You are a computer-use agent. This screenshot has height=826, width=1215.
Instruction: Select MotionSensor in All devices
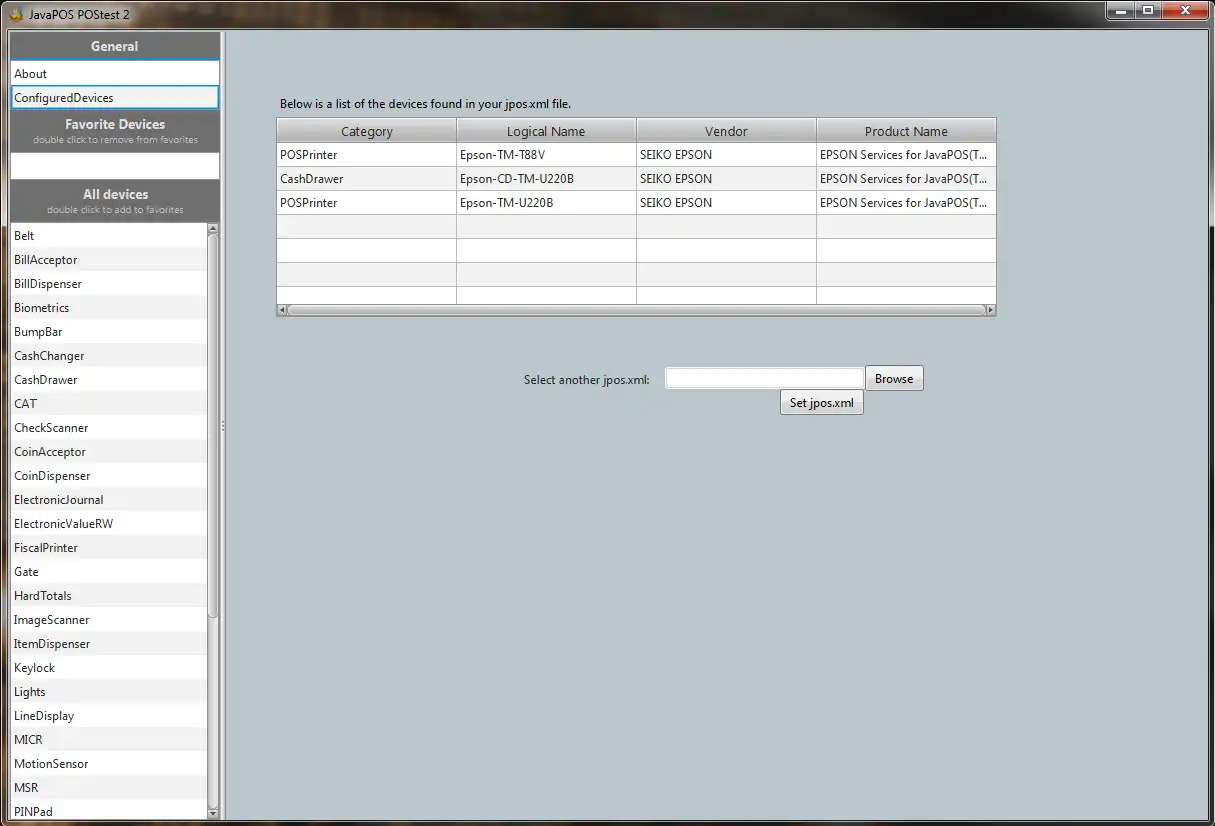click(108, 764)
